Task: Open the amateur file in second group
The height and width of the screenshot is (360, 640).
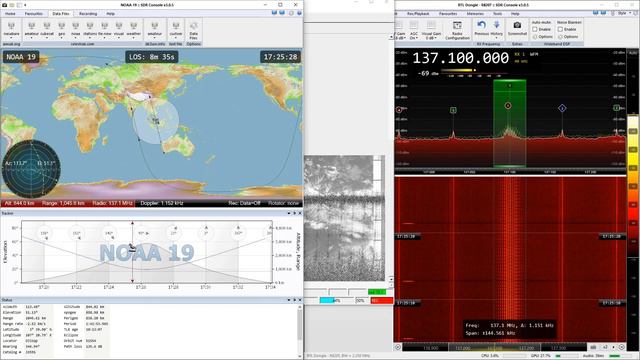Action: pos(154,29)
